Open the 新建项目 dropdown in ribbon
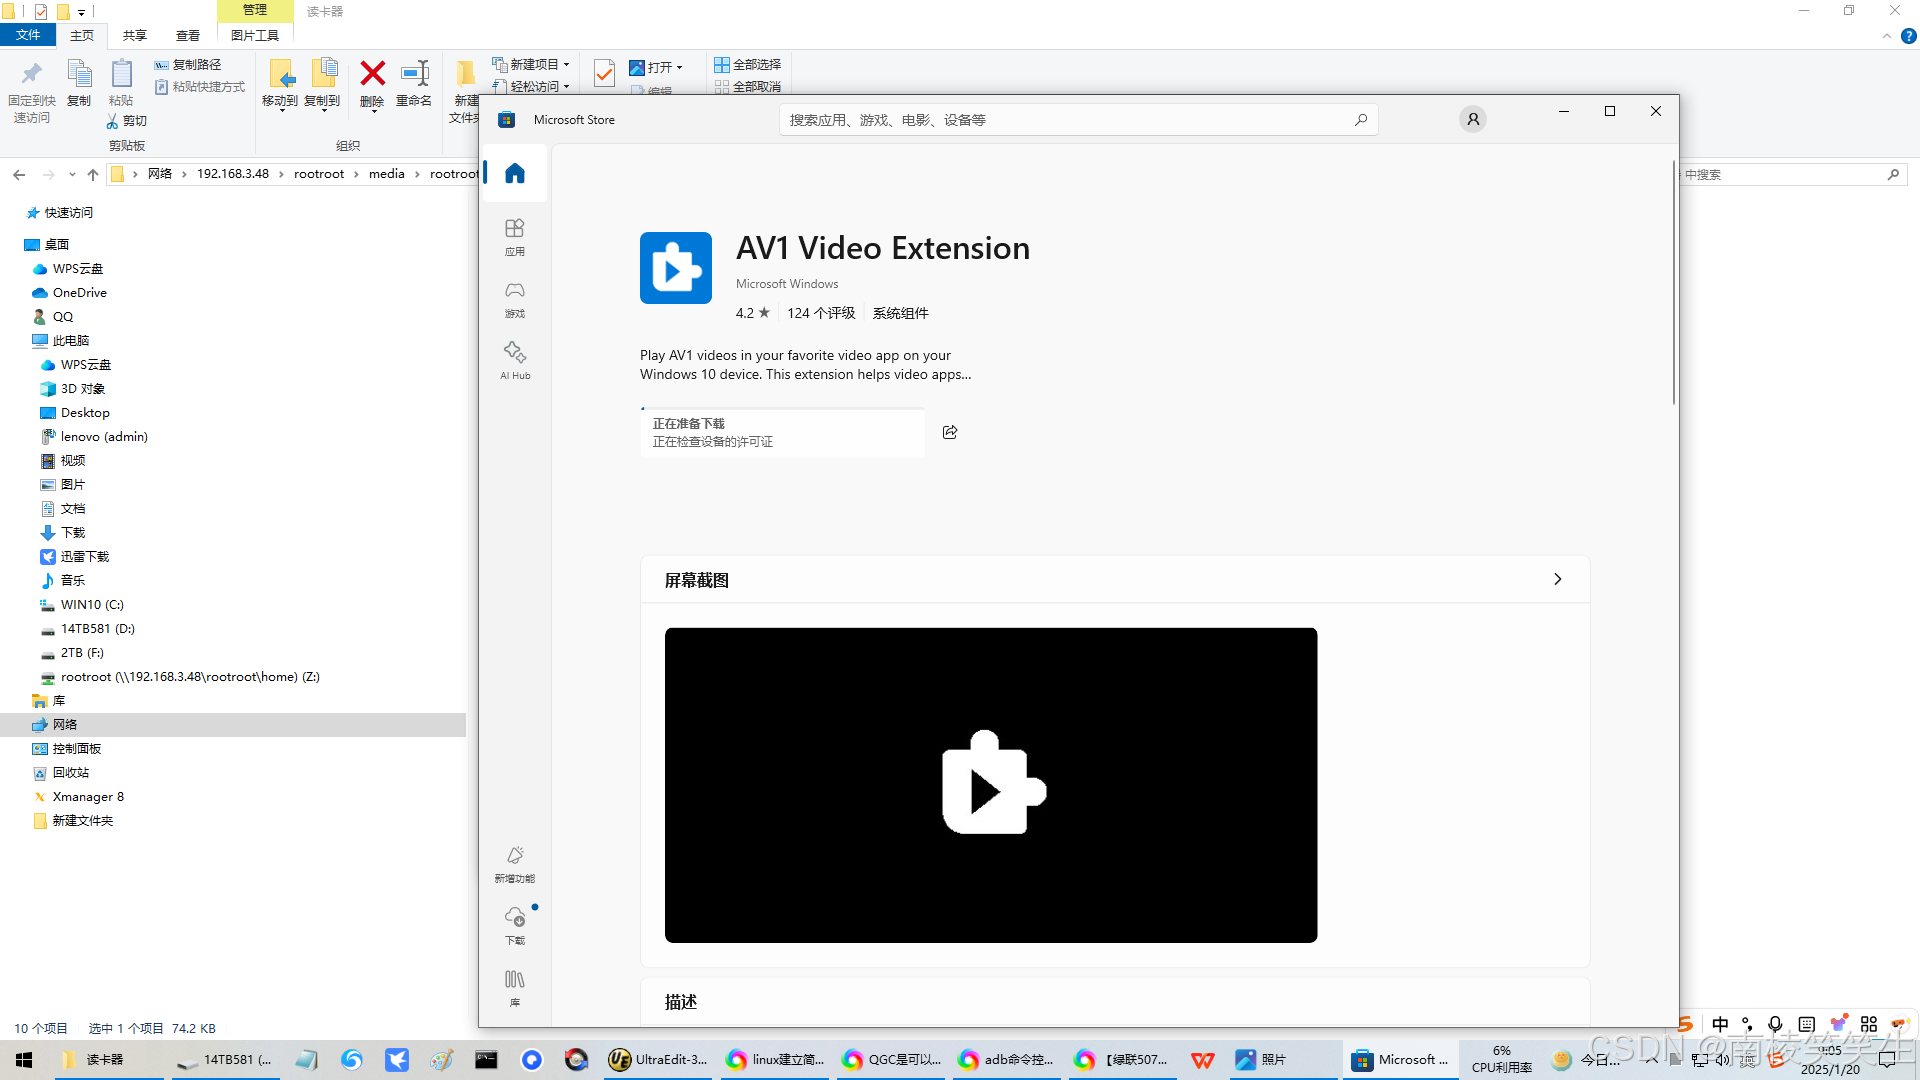Screen dimensions: 1920x1080 [536, 64]
